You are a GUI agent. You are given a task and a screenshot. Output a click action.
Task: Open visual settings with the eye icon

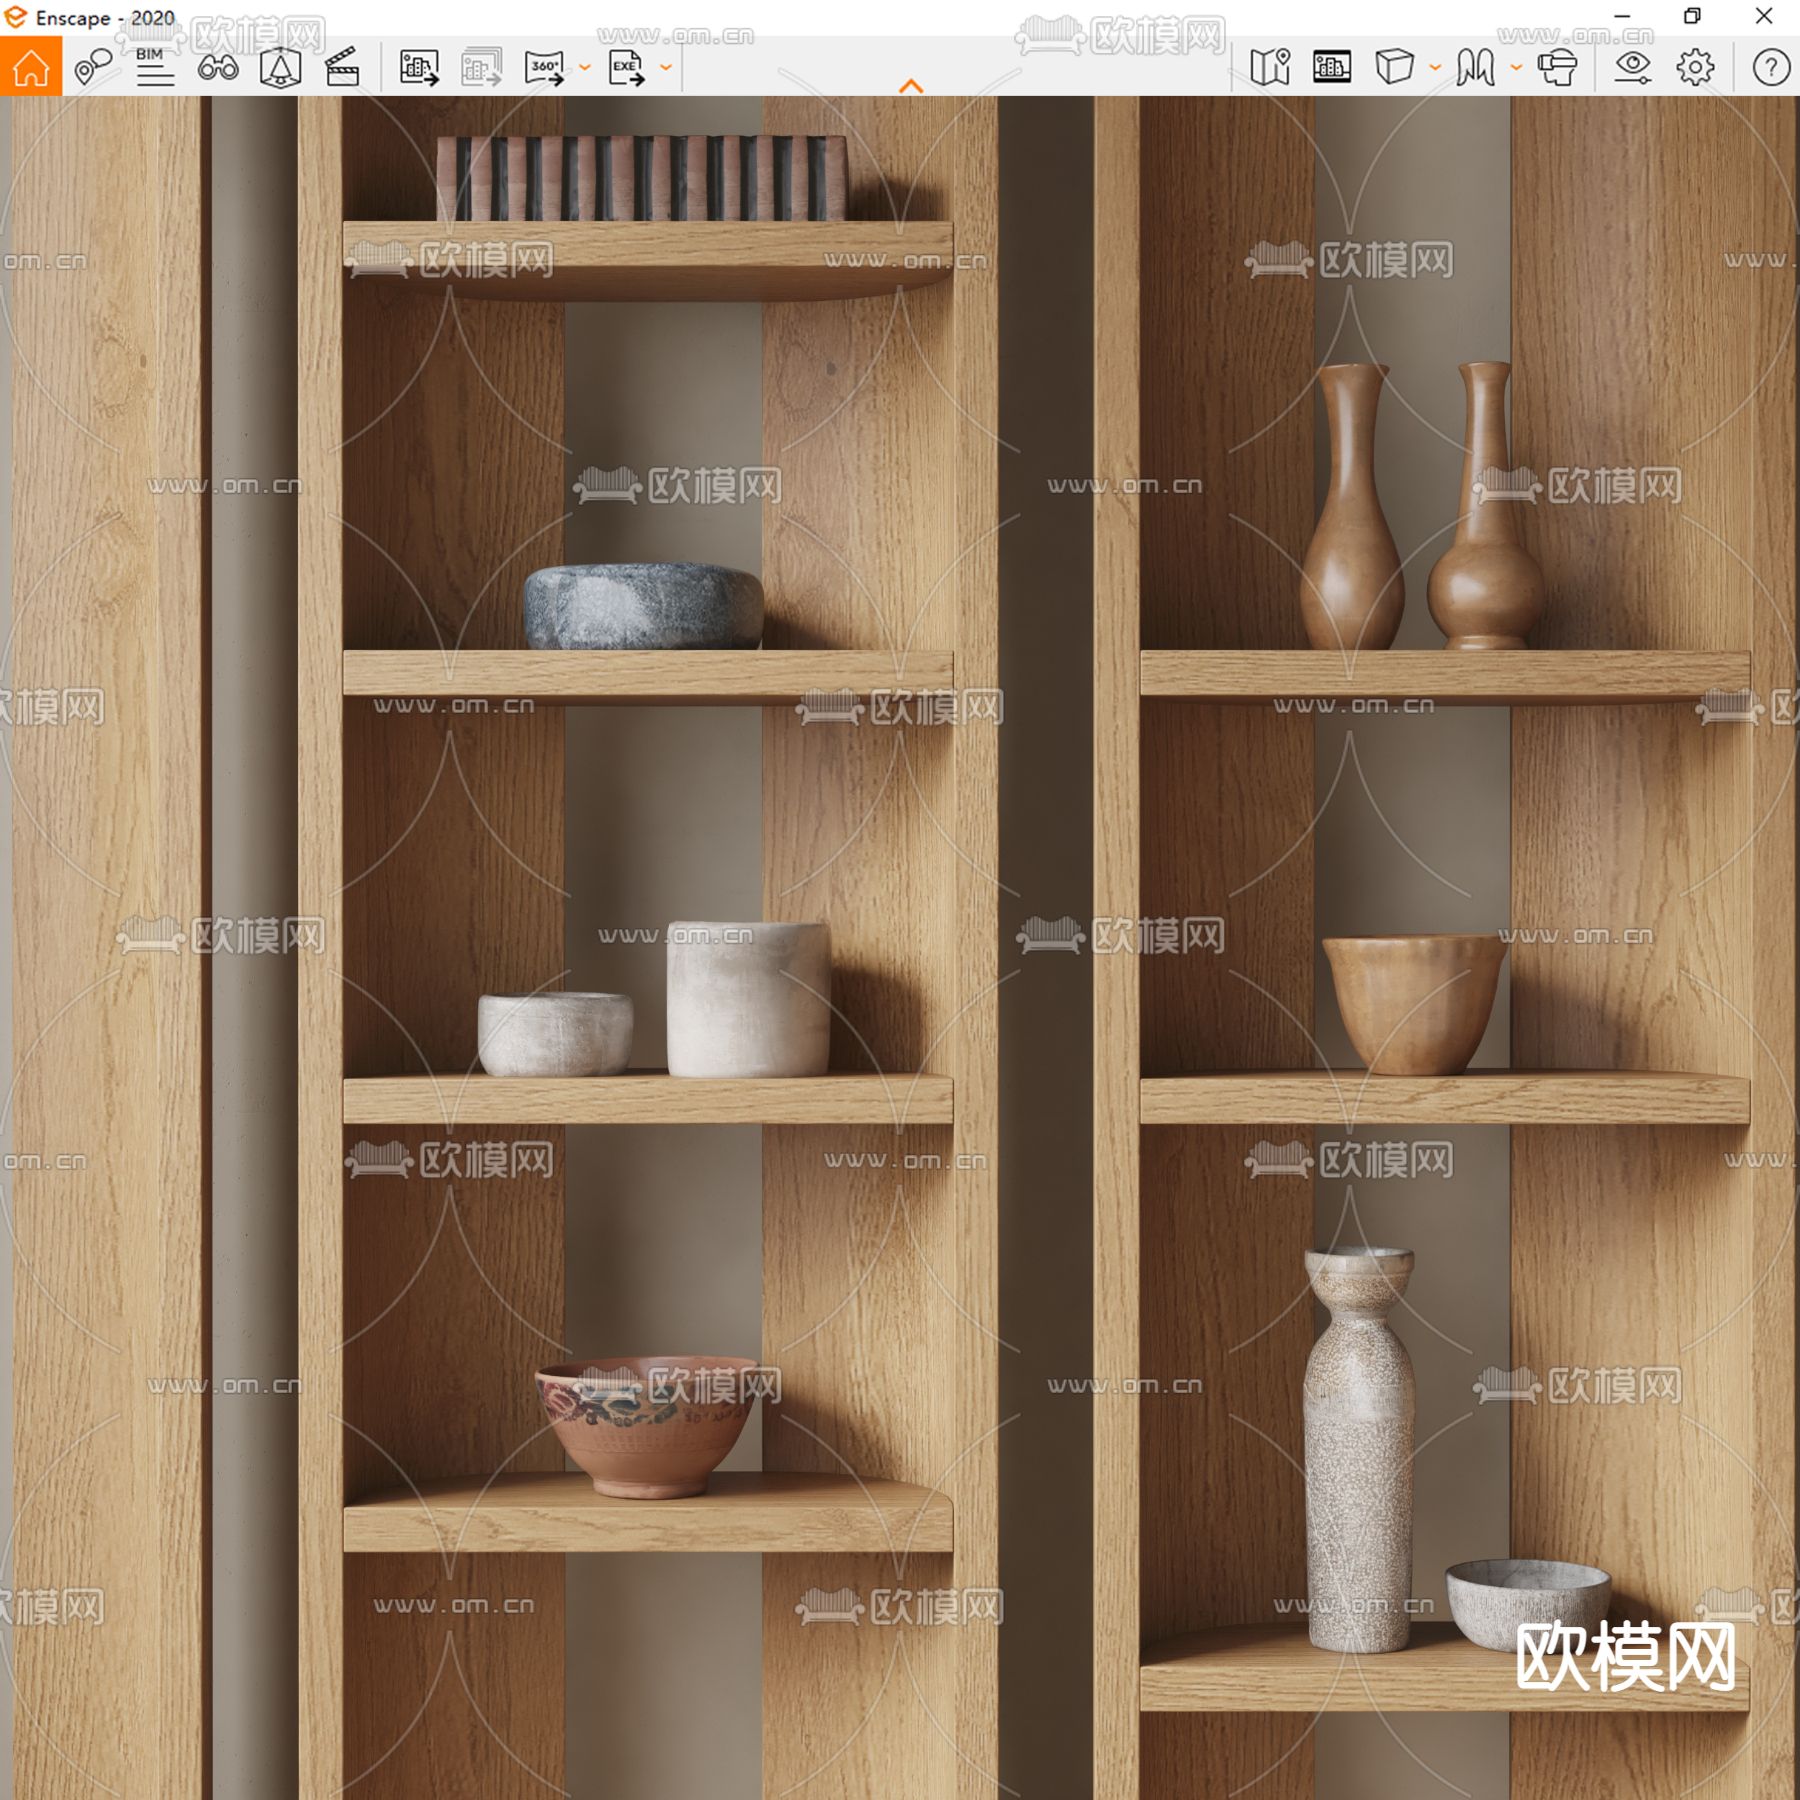pos(1632,67)
